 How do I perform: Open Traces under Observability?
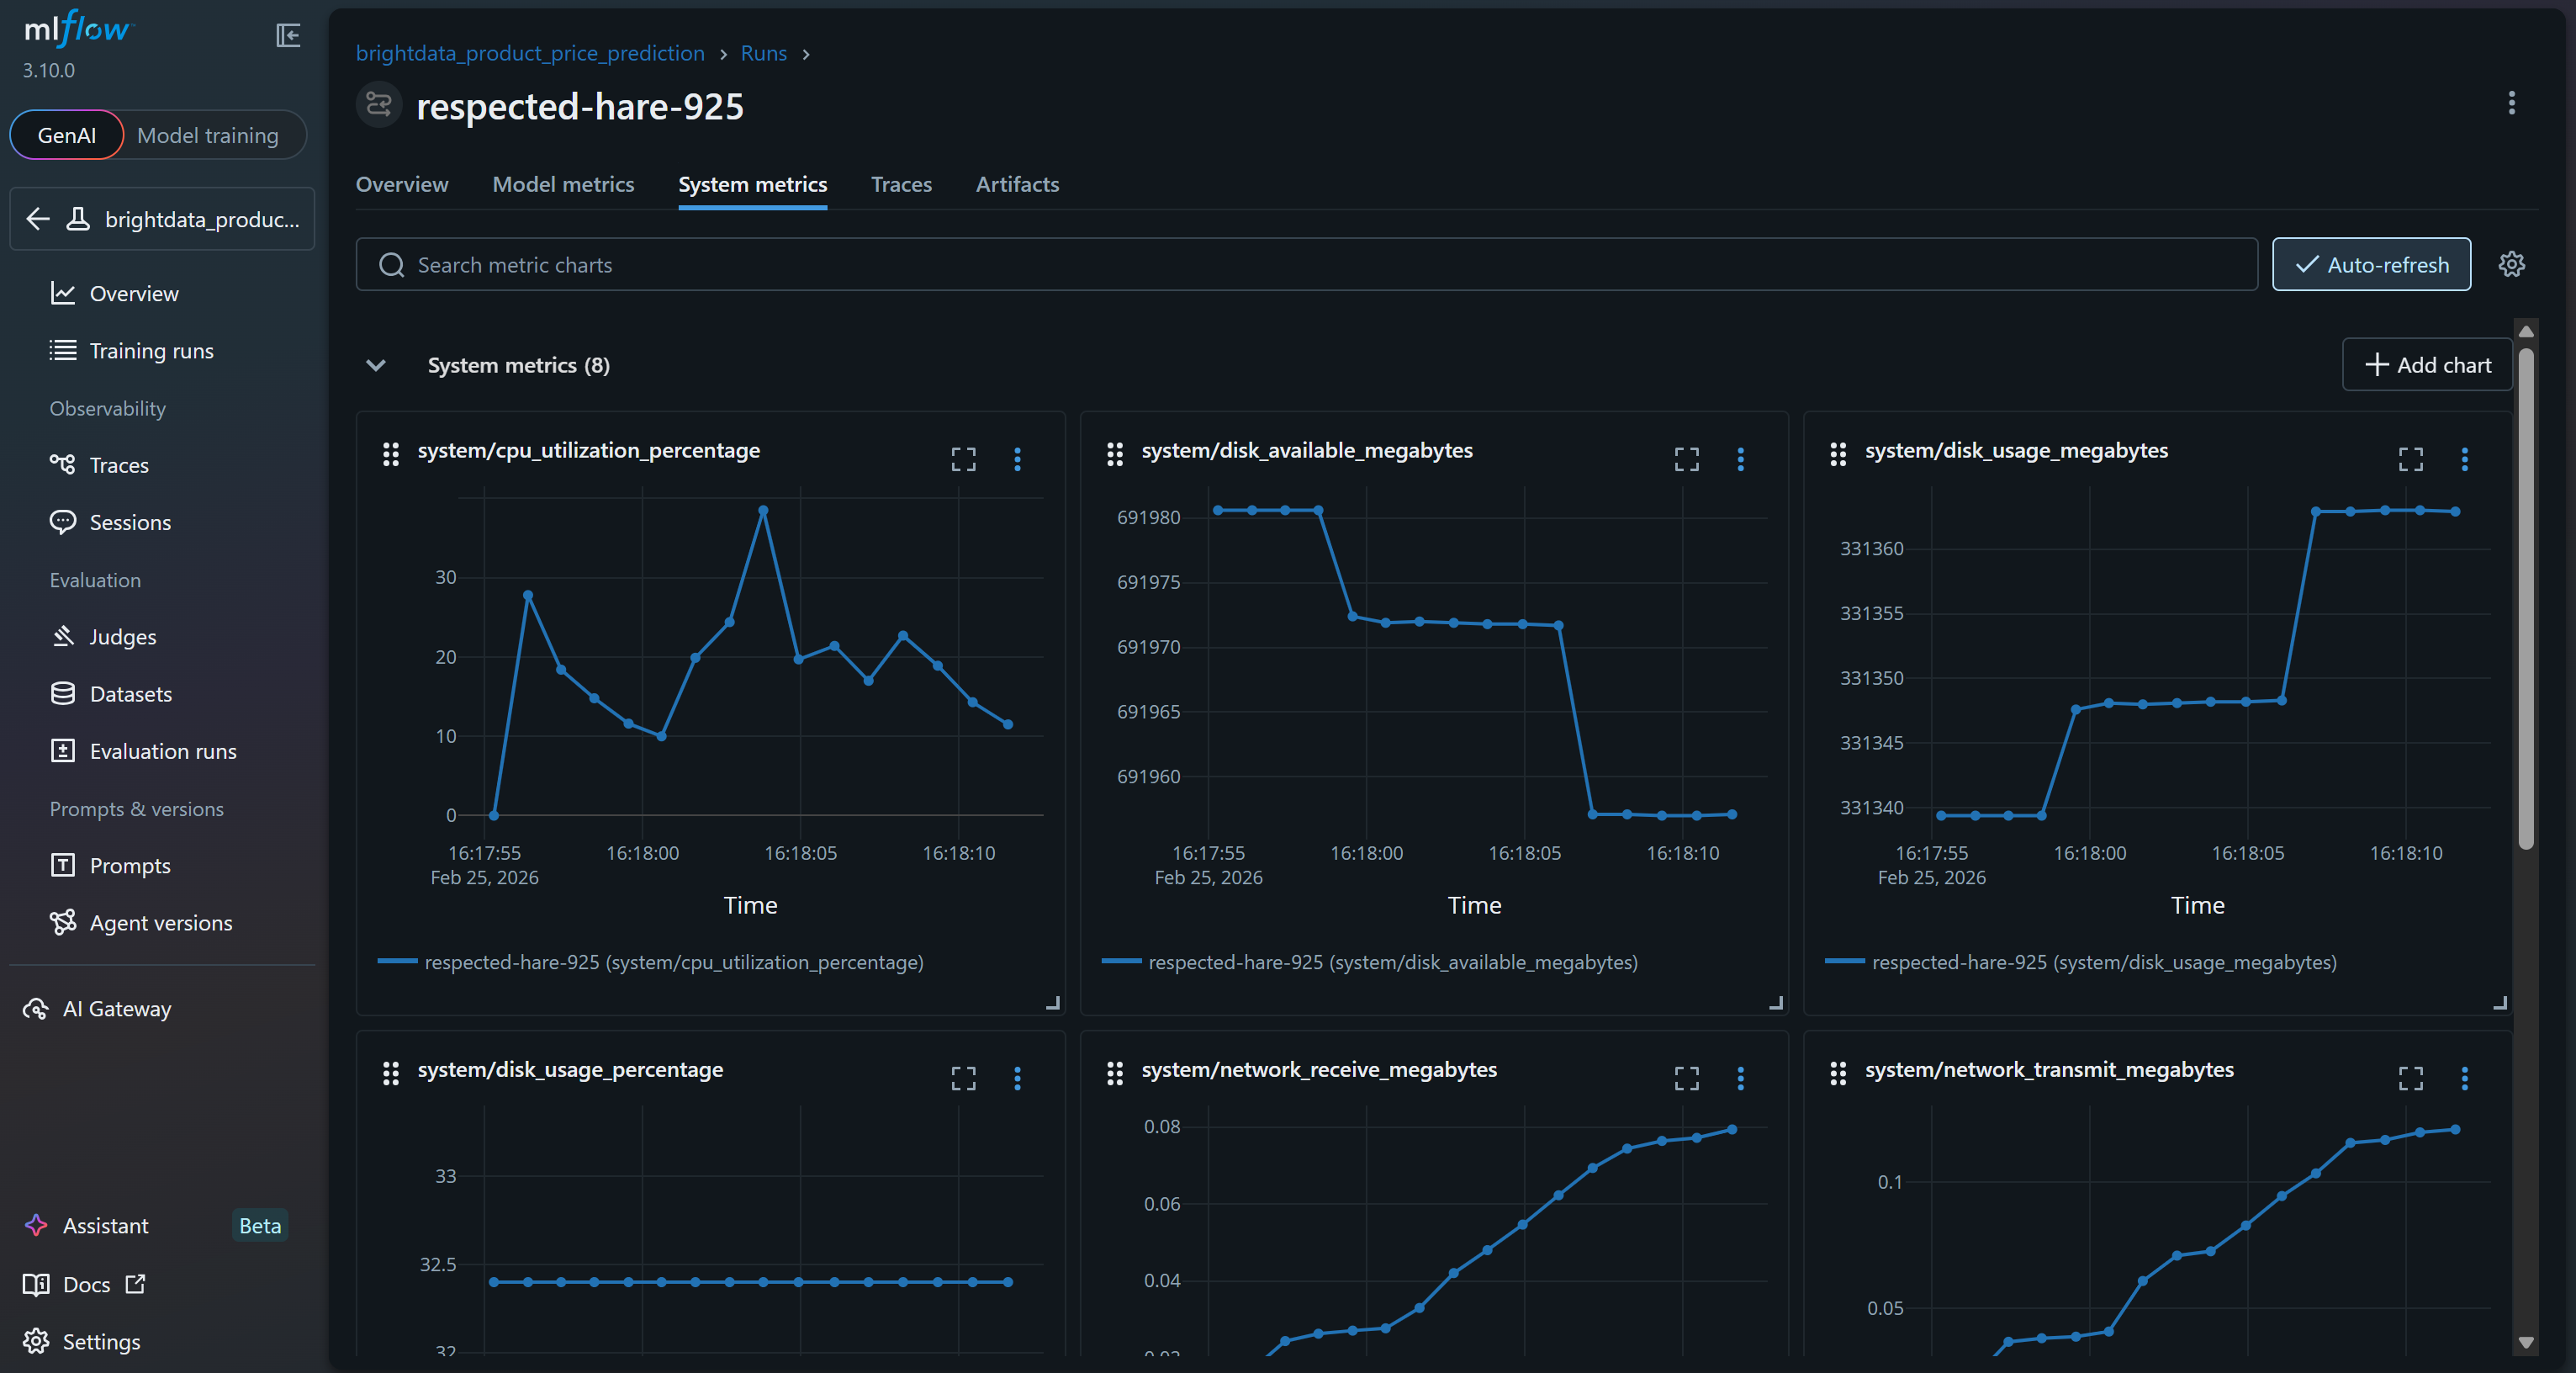118,464
